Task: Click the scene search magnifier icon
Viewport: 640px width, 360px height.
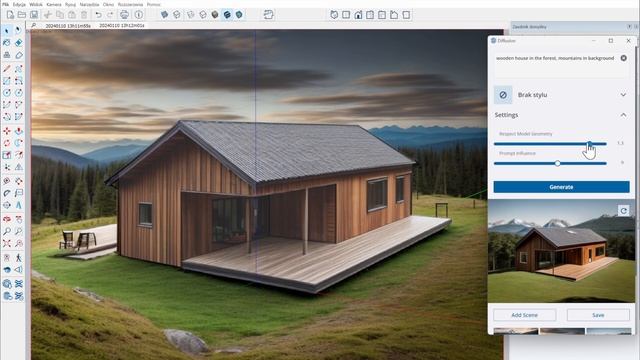Action: [x=34, y=25]
